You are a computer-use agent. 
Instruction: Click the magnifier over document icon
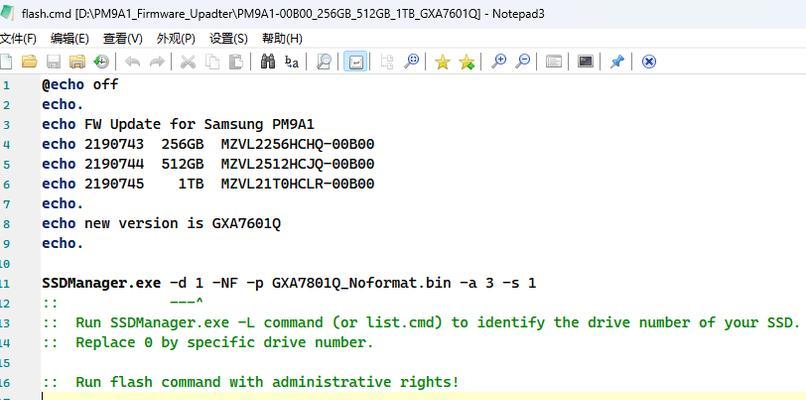pyautogui.click(x=323, y=62)
